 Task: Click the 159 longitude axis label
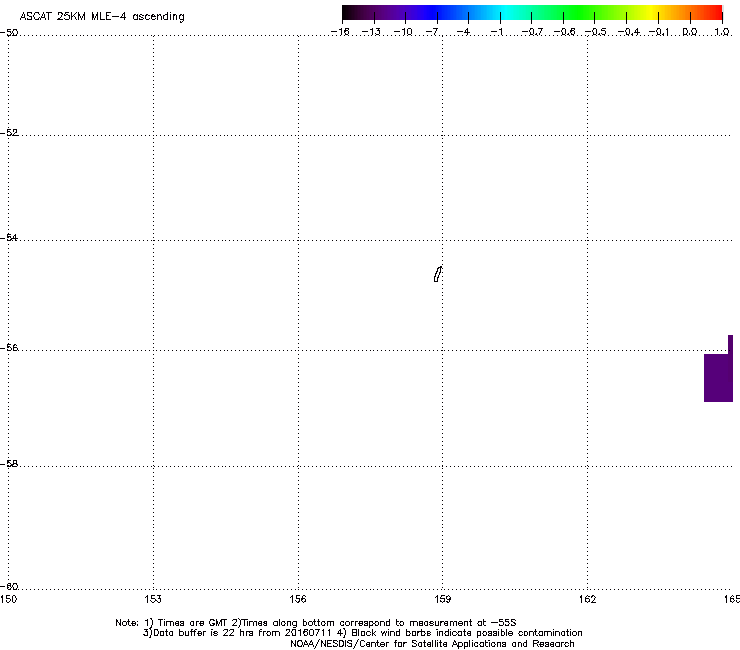442,599
